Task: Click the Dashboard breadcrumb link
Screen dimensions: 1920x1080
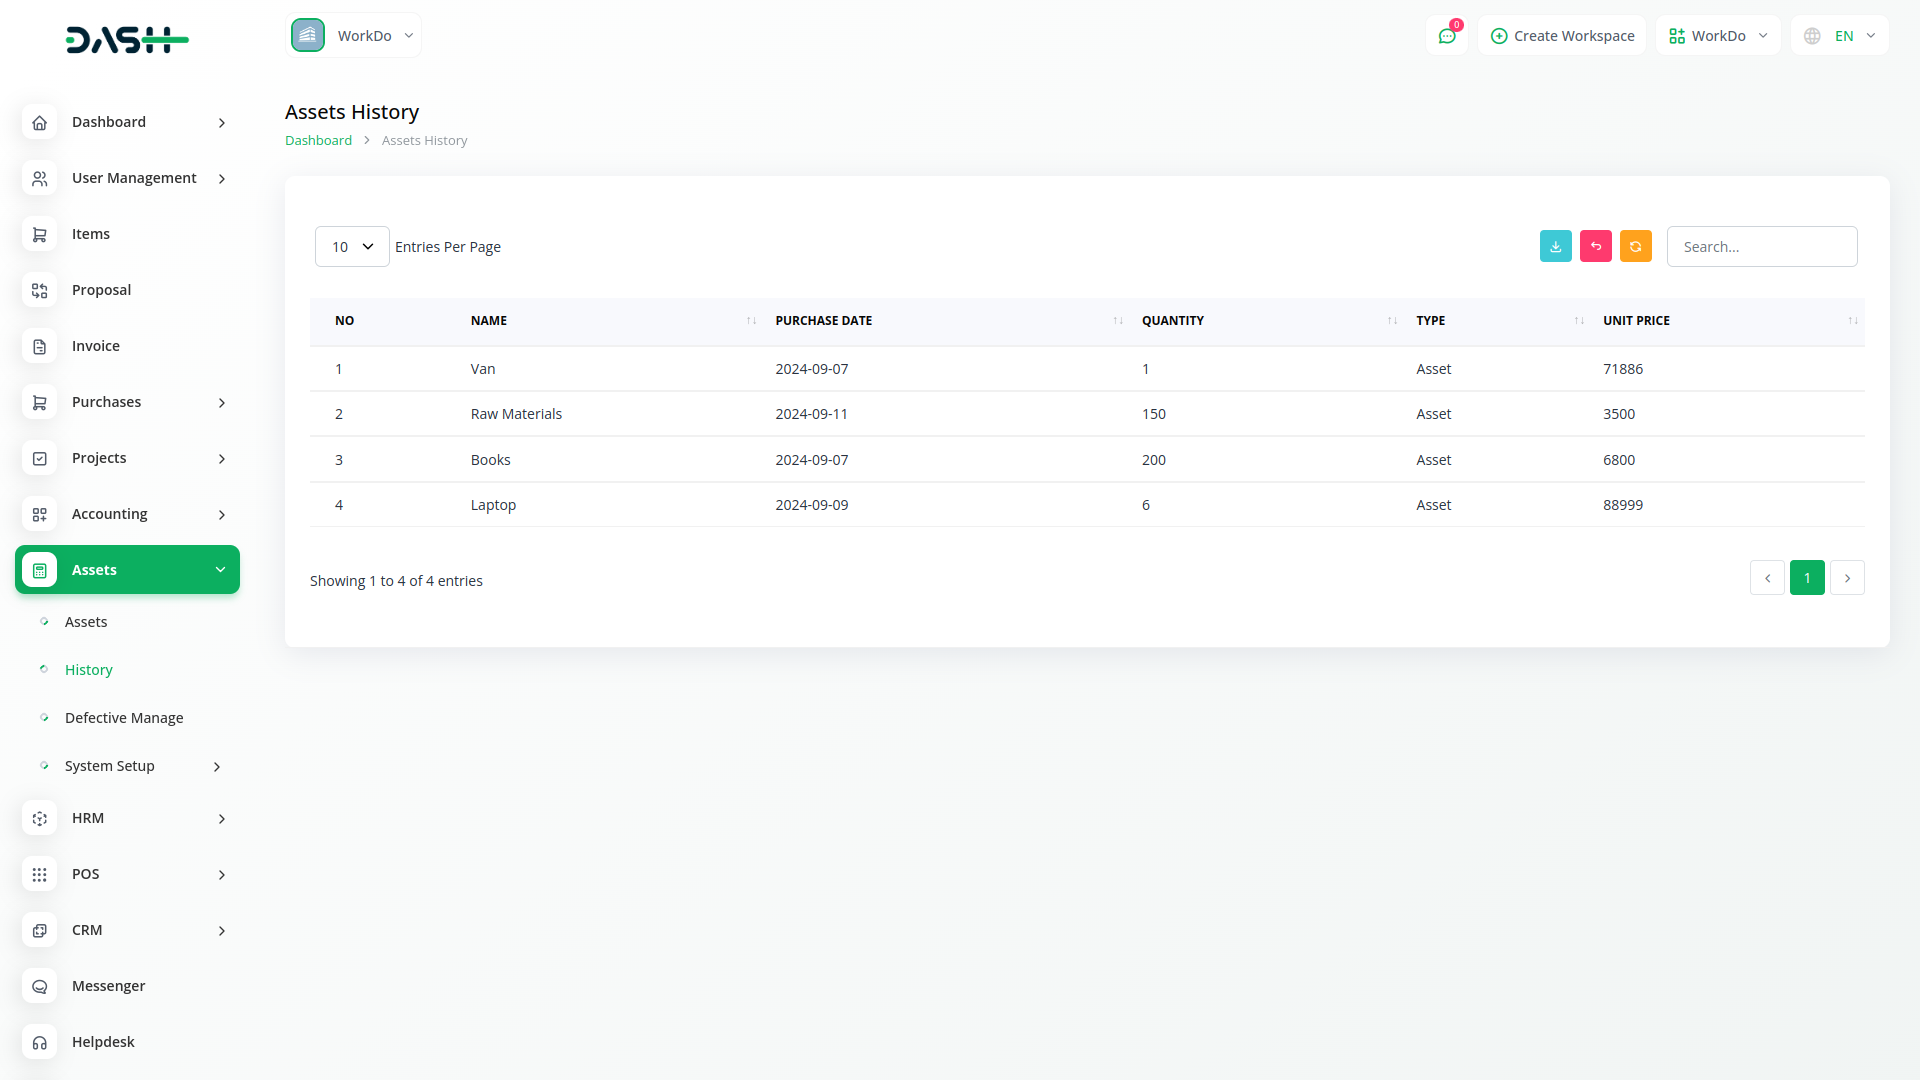Action: click(x=318, y=141)
